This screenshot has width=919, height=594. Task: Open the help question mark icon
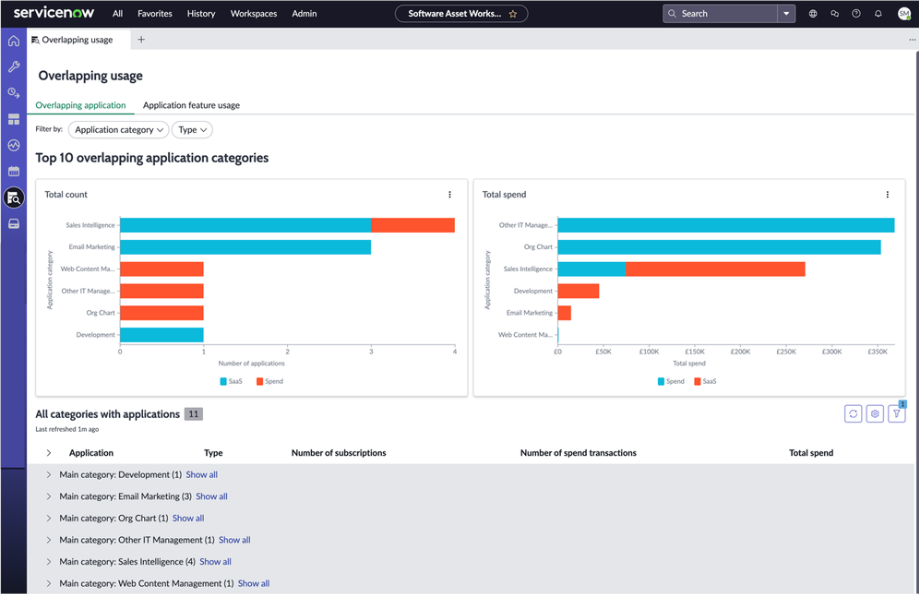(856, 13)
